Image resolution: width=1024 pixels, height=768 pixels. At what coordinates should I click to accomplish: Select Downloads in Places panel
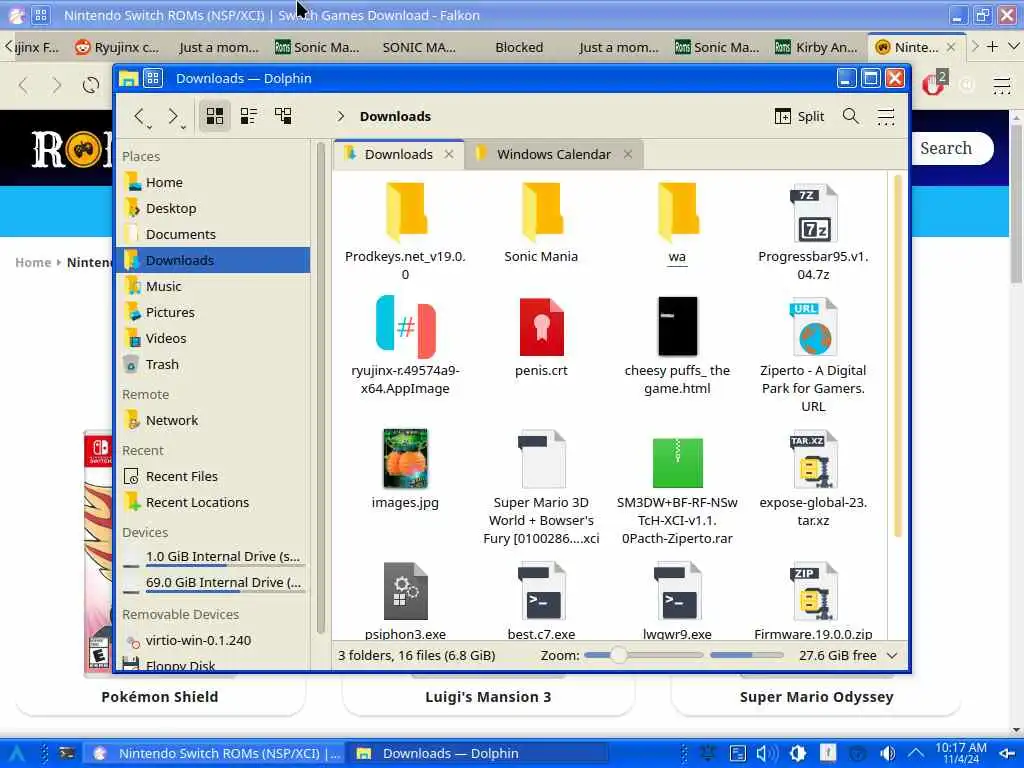click(x=214, y=260)
